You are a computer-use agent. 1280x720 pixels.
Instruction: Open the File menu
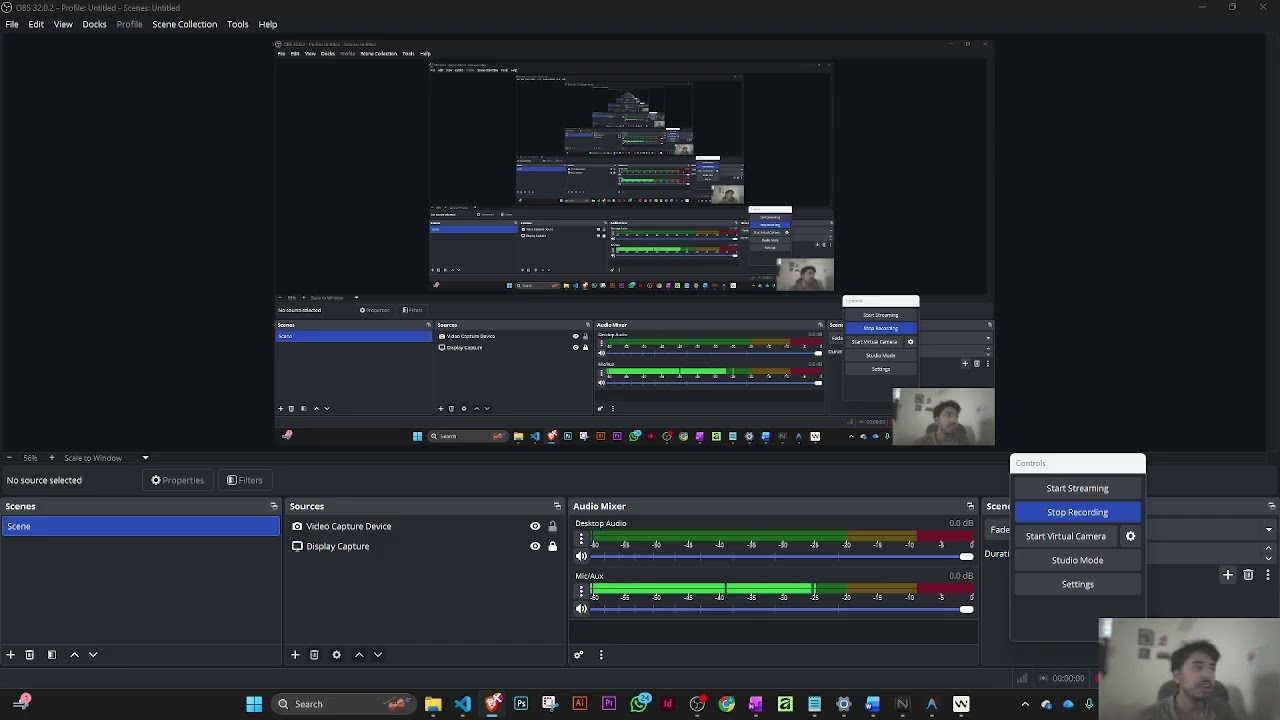(x=12, y=24)
